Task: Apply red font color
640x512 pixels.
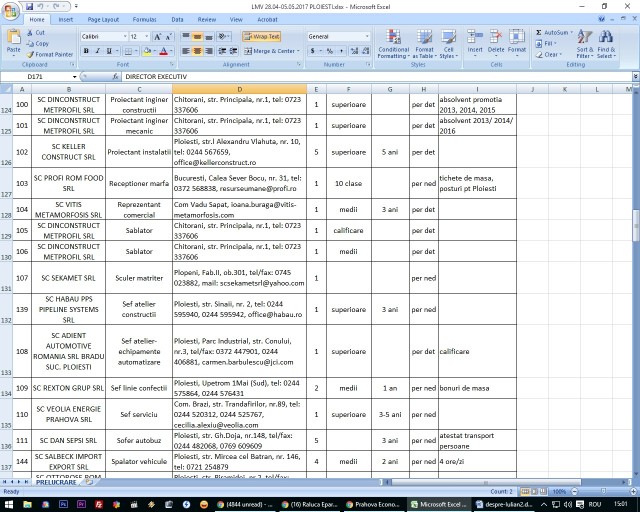Action: point(164,51)
